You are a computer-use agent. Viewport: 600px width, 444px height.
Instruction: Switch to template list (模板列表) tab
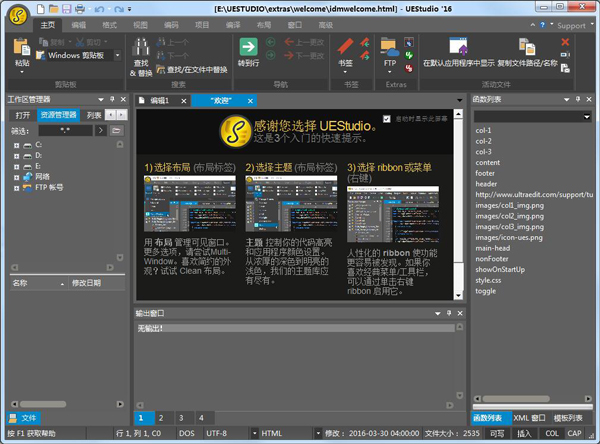click(568, 418)
